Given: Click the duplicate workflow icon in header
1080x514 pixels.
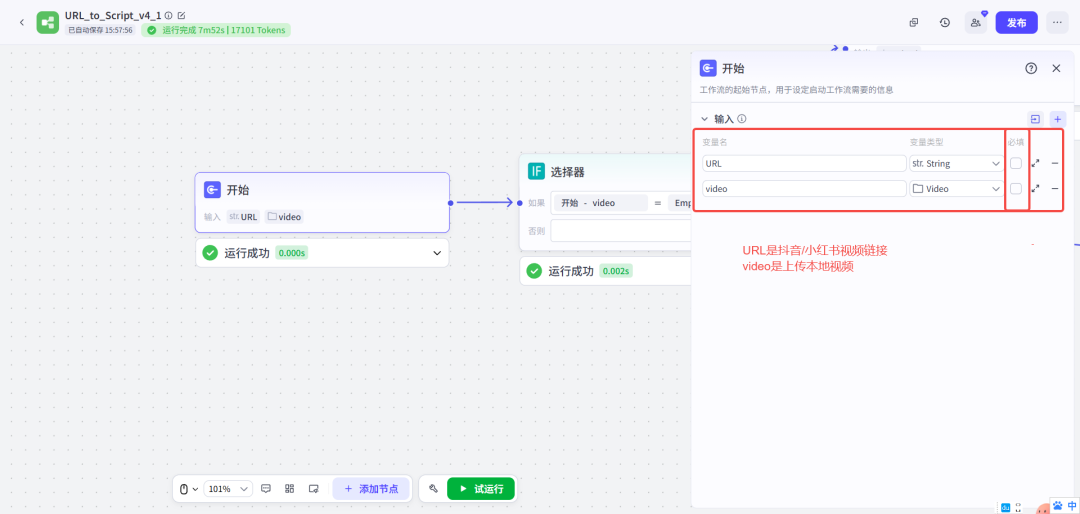Looking at the screenshot, I should 914,23.
